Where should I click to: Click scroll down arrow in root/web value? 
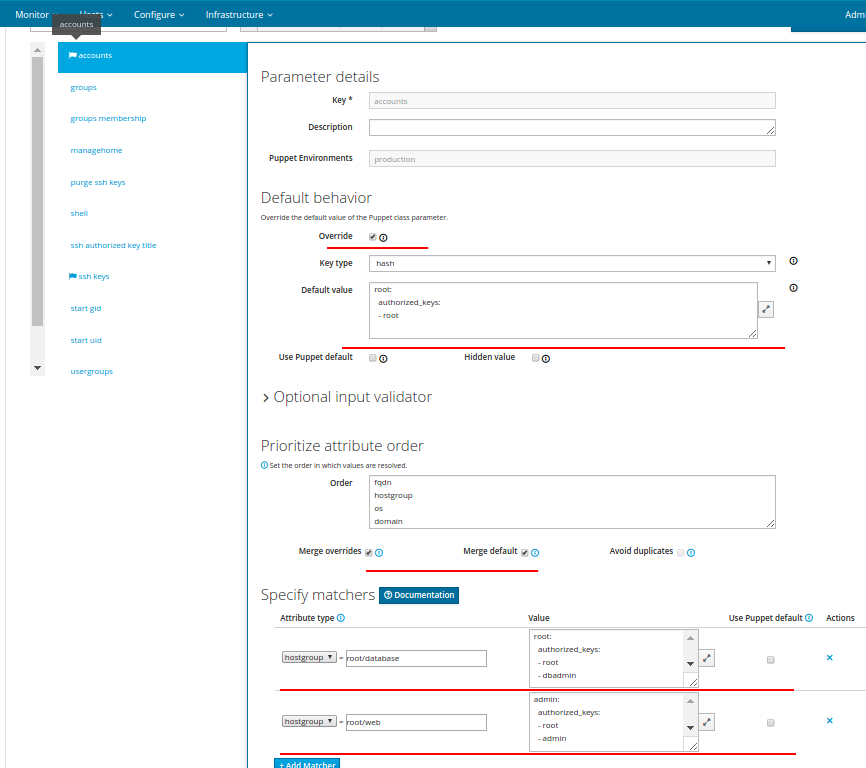[x=690, y=728]
